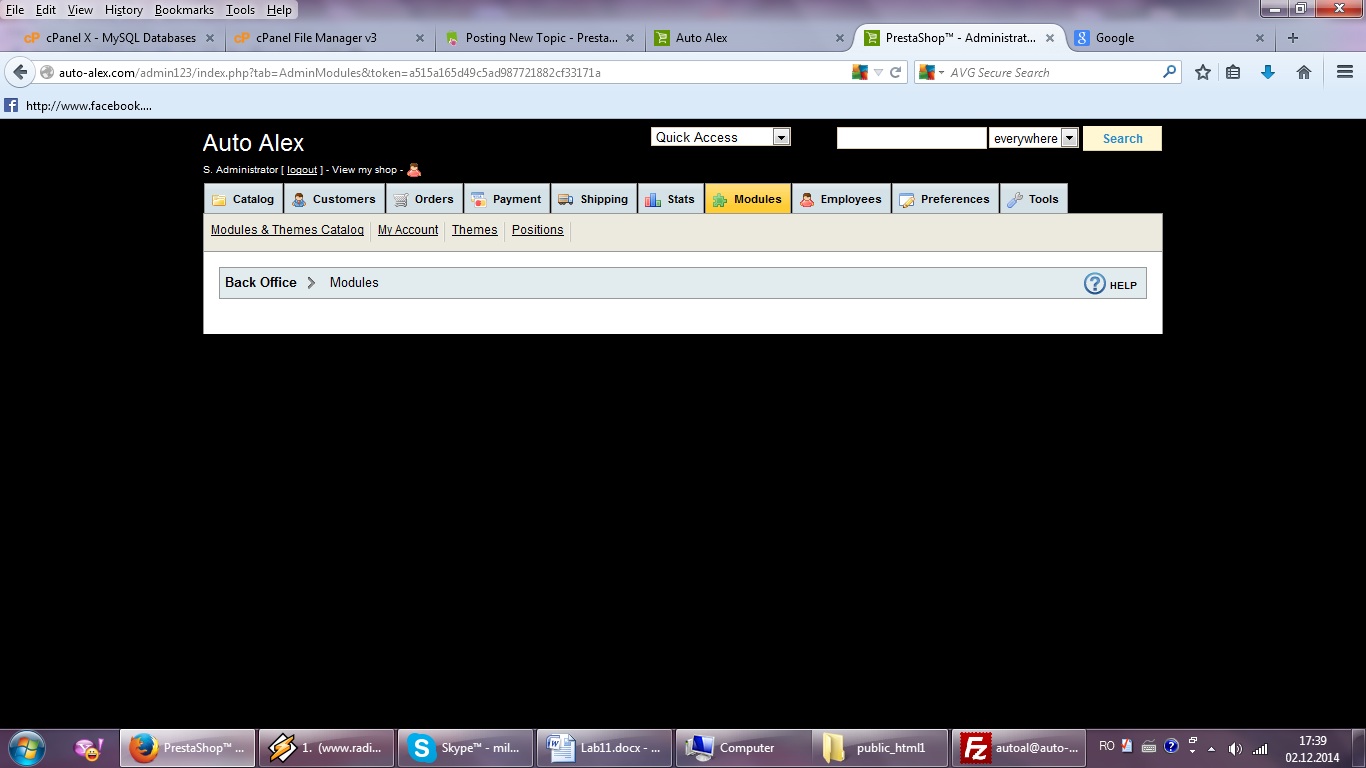Viewport: 1366px width, 768px height.
Task: Open the 'everywhere' search scope dropdown
Action: point(1069,138)
